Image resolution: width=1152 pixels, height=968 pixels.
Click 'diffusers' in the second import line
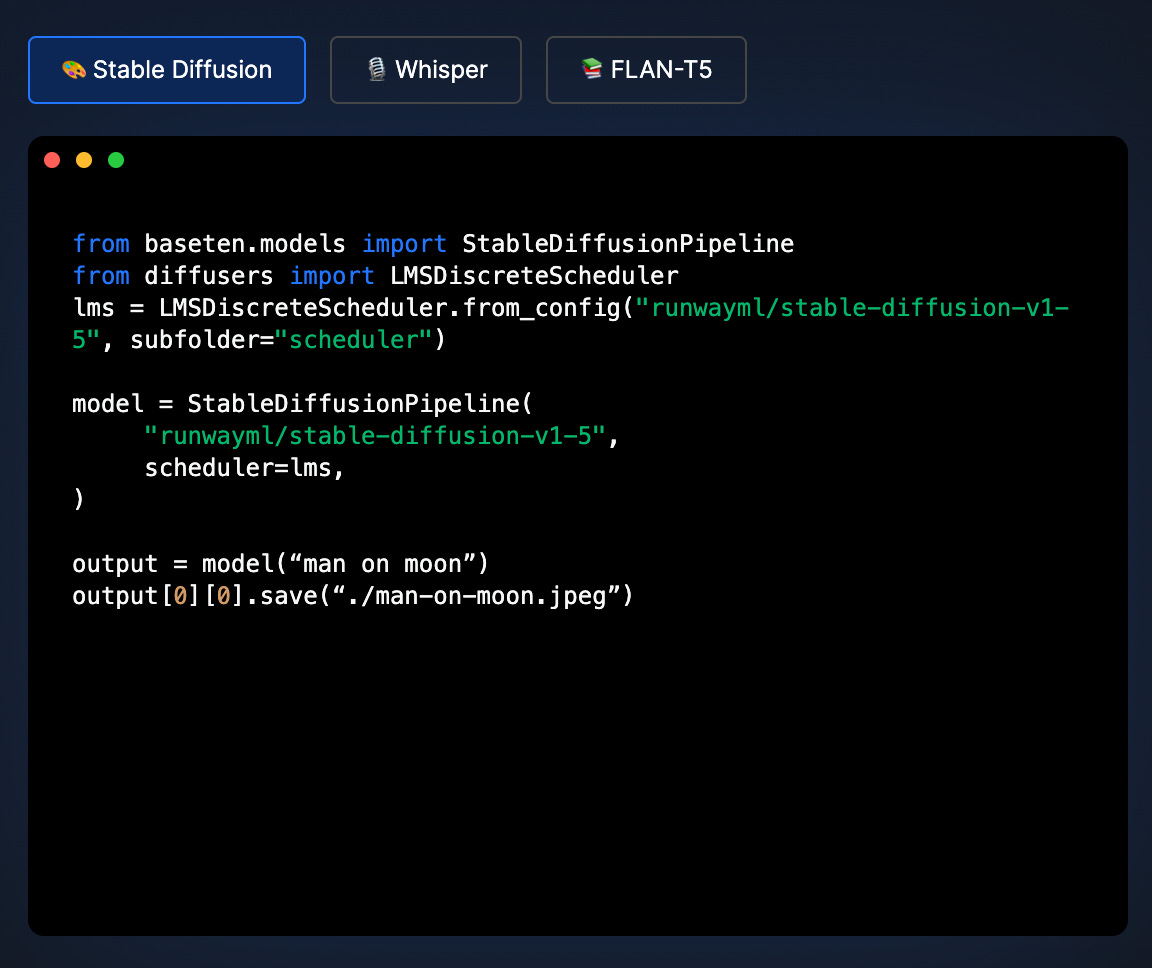coord(209,276)
